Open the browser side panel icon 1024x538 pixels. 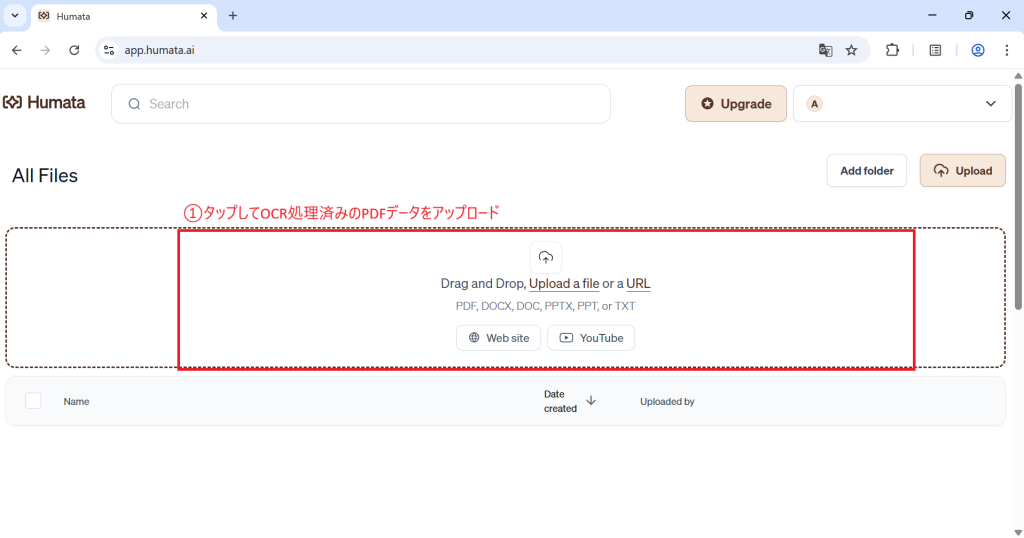point(935,50)
